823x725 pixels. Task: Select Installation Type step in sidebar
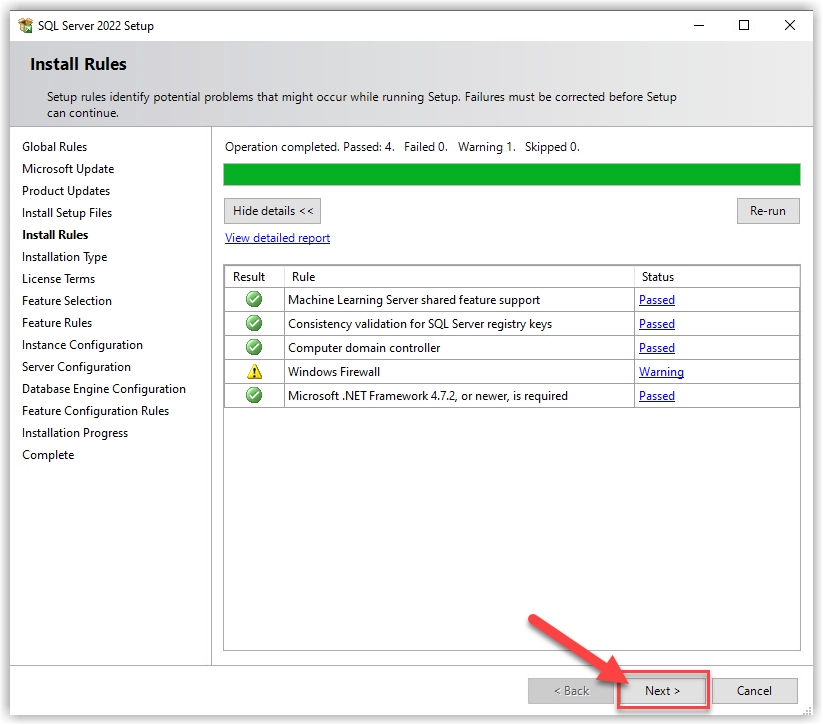(x=65, y=257)
